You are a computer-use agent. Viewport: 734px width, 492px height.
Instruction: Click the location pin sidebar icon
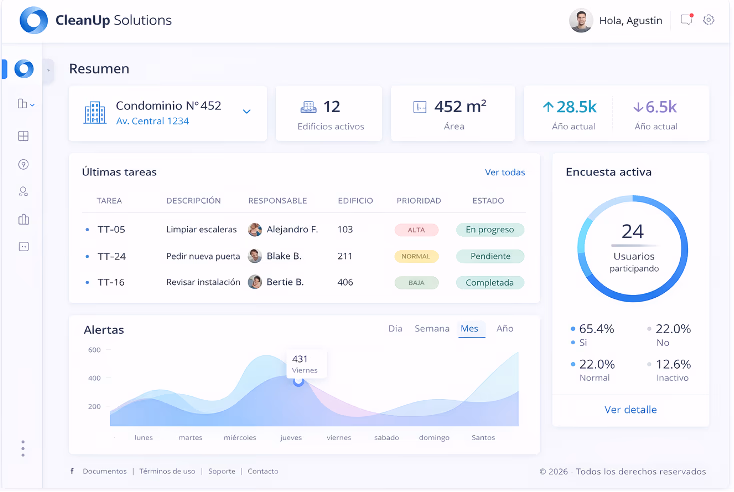click(x=24, y=164)
